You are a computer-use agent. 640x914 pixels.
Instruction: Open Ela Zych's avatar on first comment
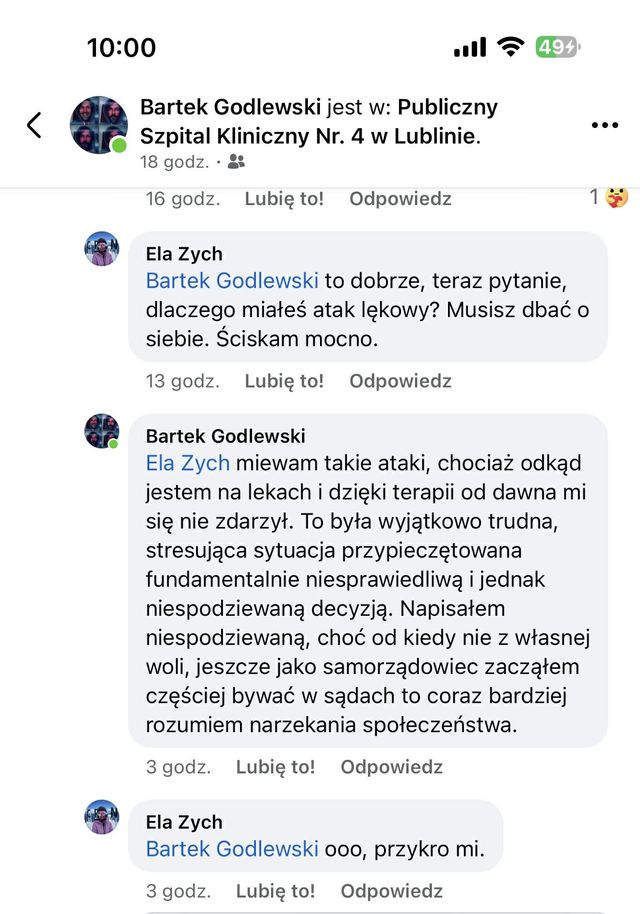pyautogui.click(x=102, y=249)
